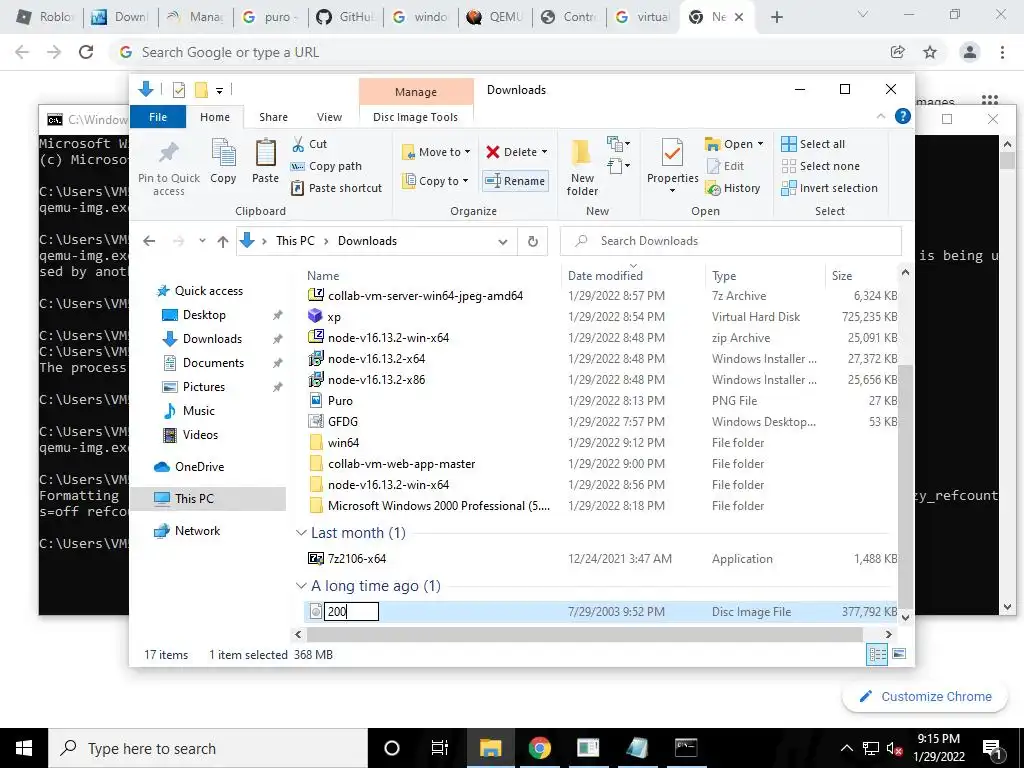The image size is (1024, 768).
Task: Collapse the Last month group
Action: pyautogui.click(x=301, y=533)
